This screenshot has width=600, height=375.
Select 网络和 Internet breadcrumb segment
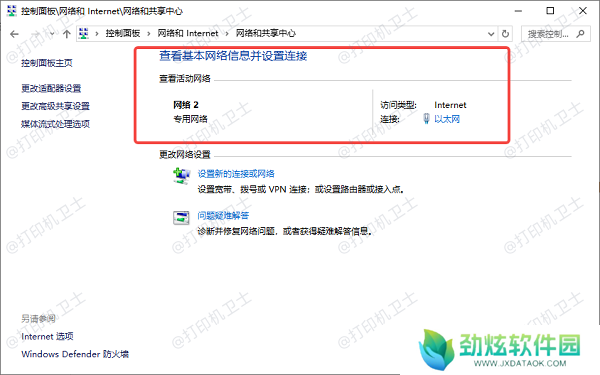click(188, 33)
